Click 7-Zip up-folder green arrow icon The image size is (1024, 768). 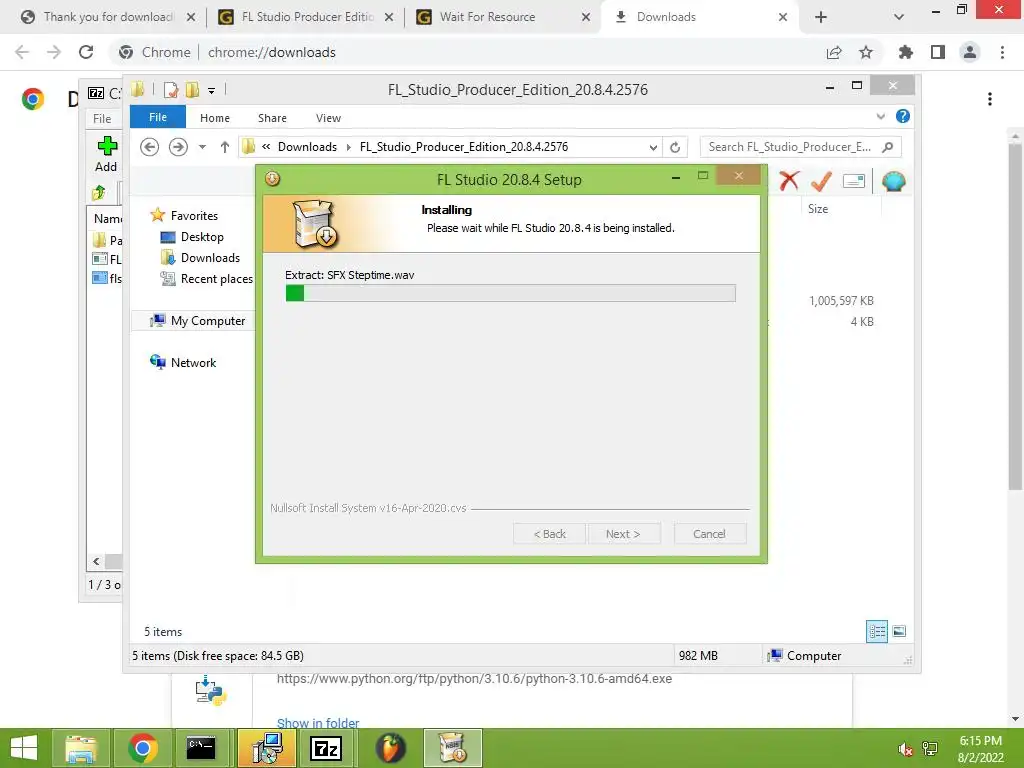coord(99,193)
